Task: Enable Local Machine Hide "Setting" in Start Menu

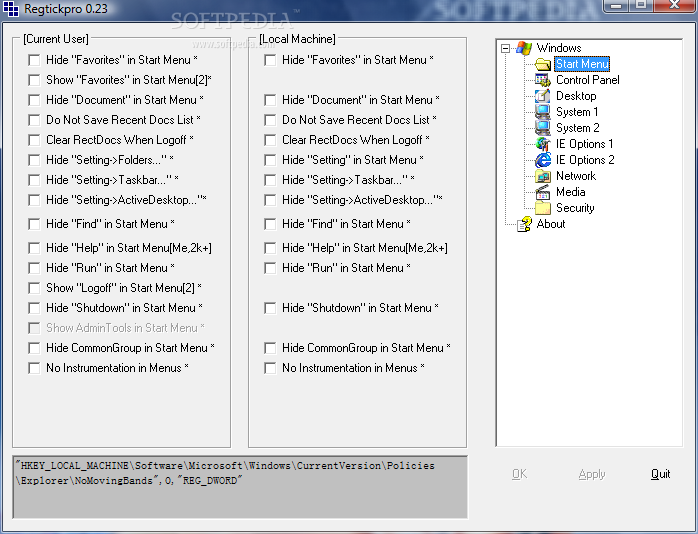Action: (x=270, y=160)
